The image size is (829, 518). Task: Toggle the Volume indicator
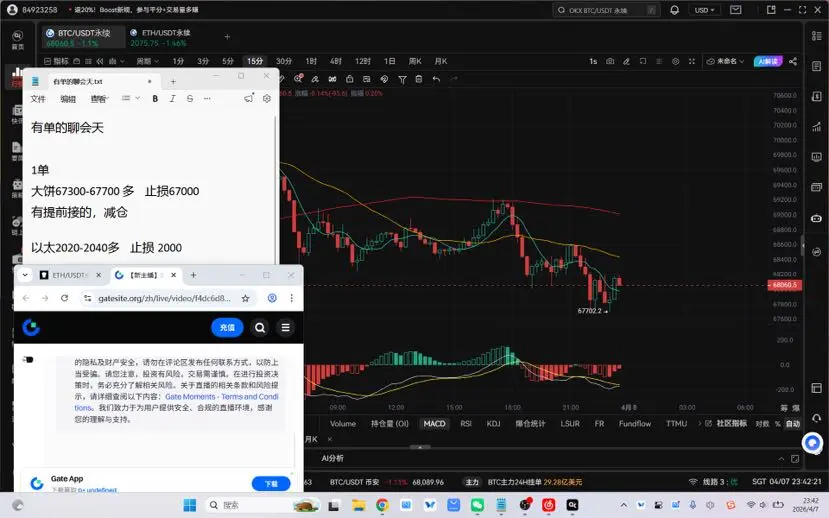click(343, 424)
